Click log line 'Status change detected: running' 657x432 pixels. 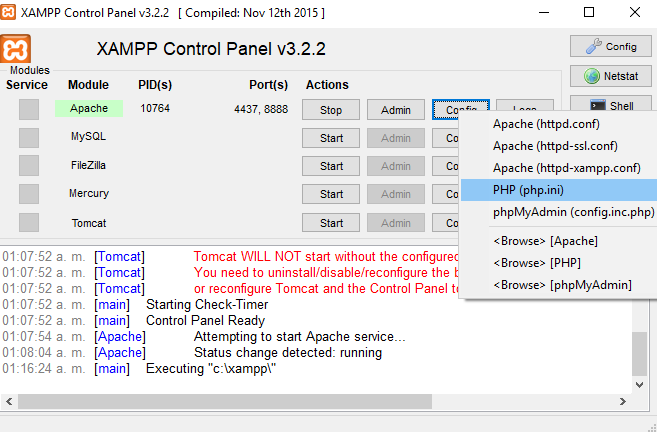tap(288, 352)
